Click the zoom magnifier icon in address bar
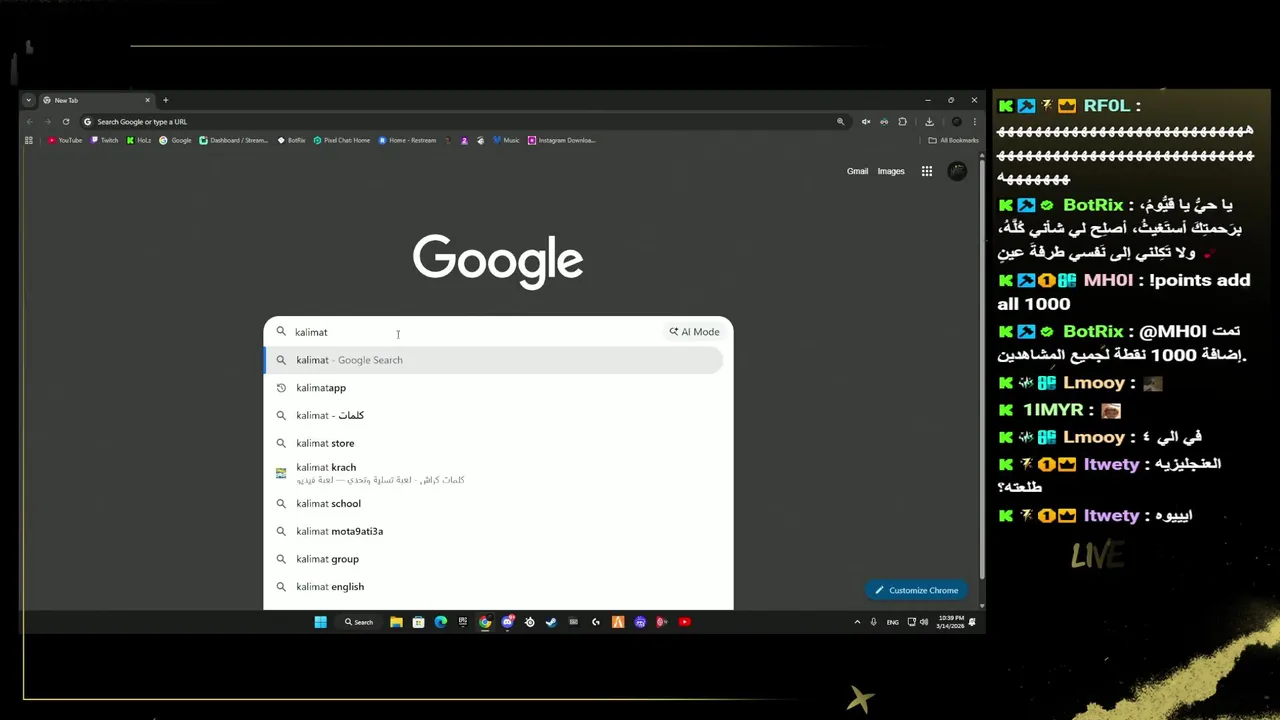This screenshot has height=720, width=1280. 840,122
